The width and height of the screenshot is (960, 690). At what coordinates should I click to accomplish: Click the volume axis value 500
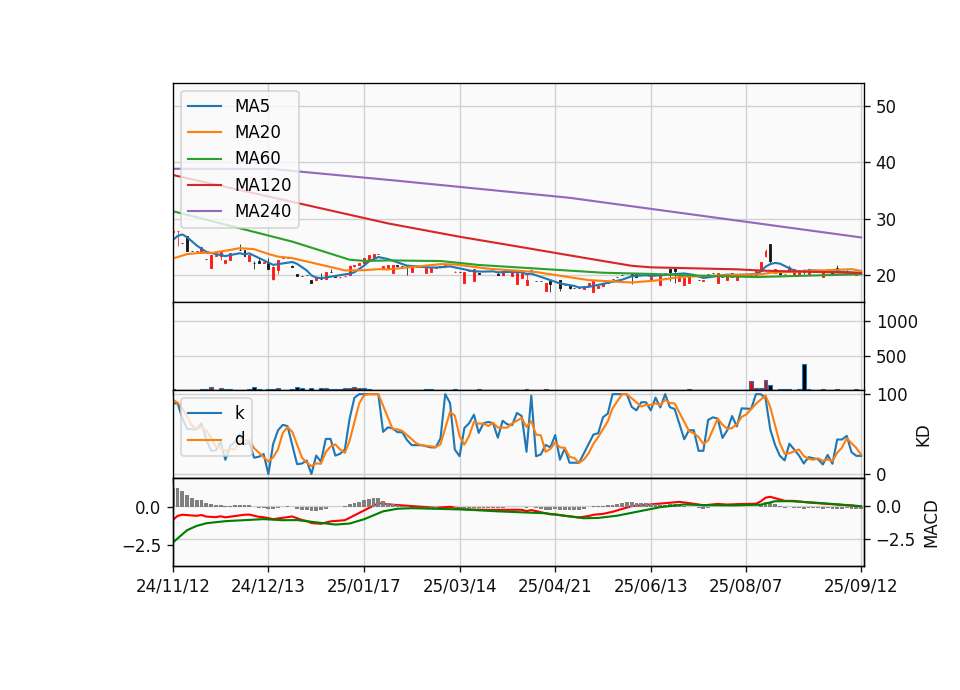(891, 357)
